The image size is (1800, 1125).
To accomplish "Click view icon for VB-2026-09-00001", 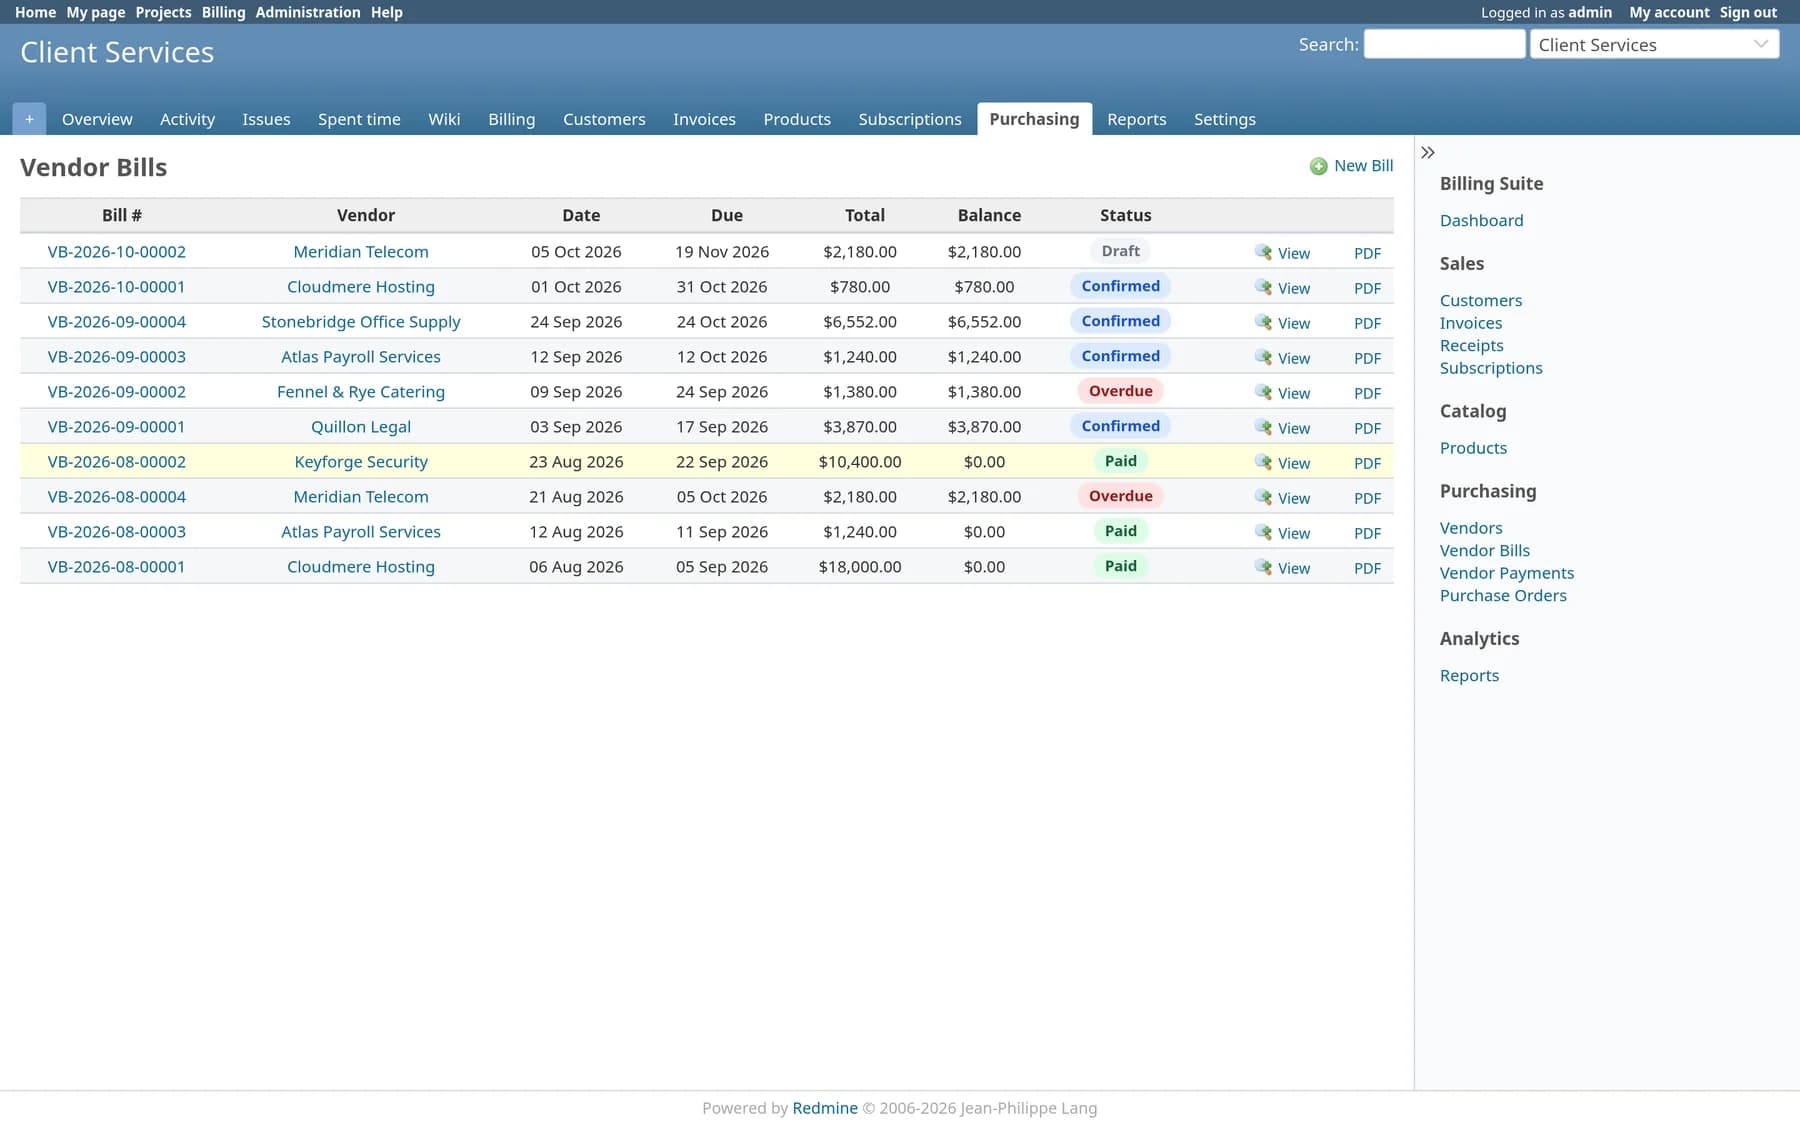I will coord(1264,427).
